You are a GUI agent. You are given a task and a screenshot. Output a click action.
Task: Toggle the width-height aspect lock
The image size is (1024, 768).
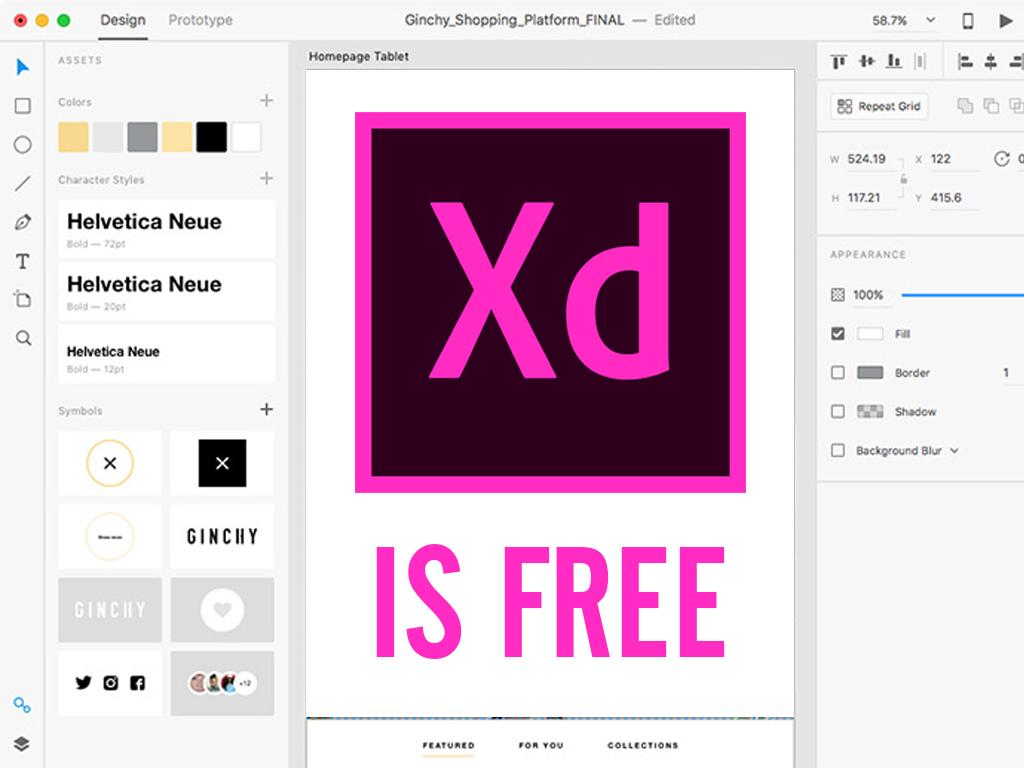pos(904,179)
